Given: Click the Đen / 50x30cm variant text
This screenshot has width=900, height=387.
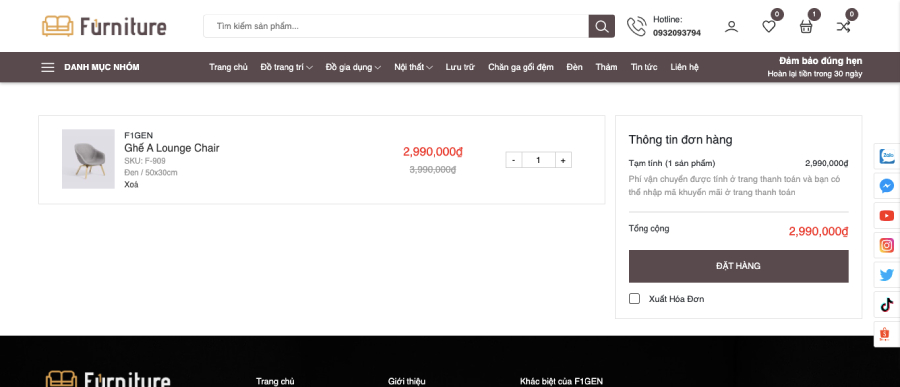Looking at the screenshot, I should coord(150,172).
